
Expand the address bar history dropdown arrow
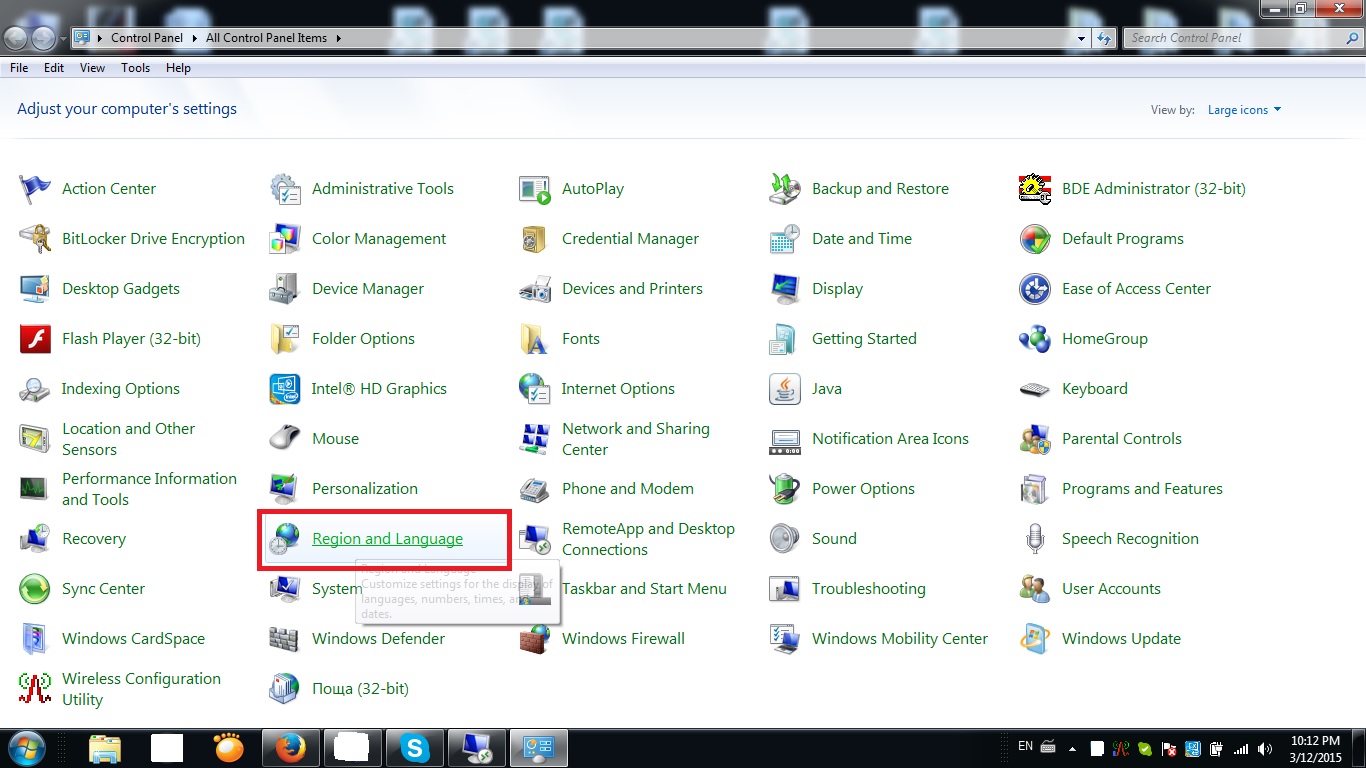click(x=1082, y=38)
